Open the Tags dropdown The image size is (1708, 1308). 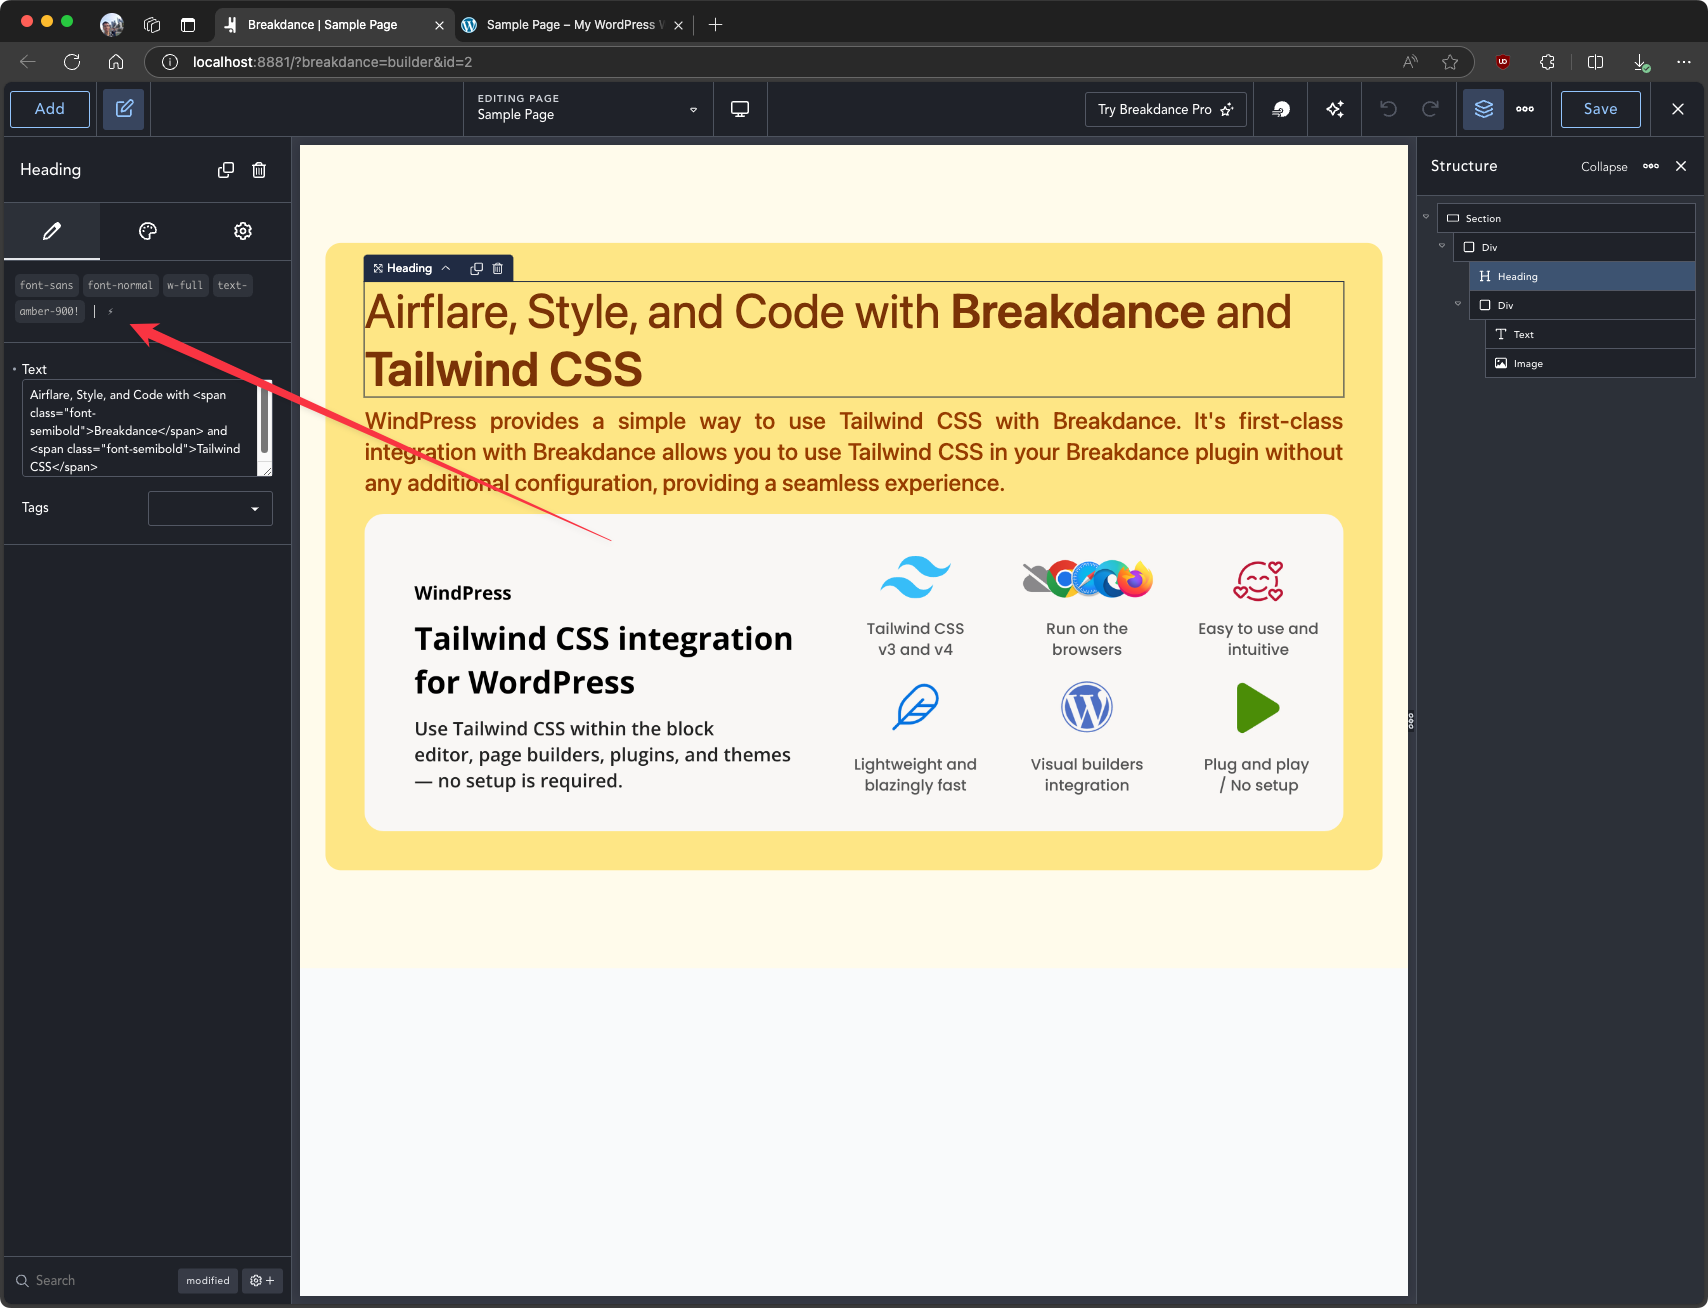point(210,508)
